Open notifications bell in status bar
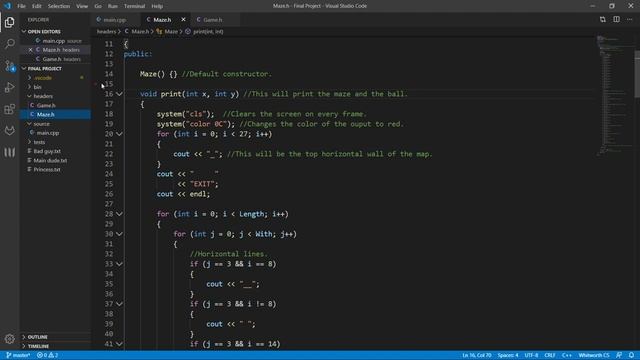This screenshot has height=360, width=640. [631, 355]
